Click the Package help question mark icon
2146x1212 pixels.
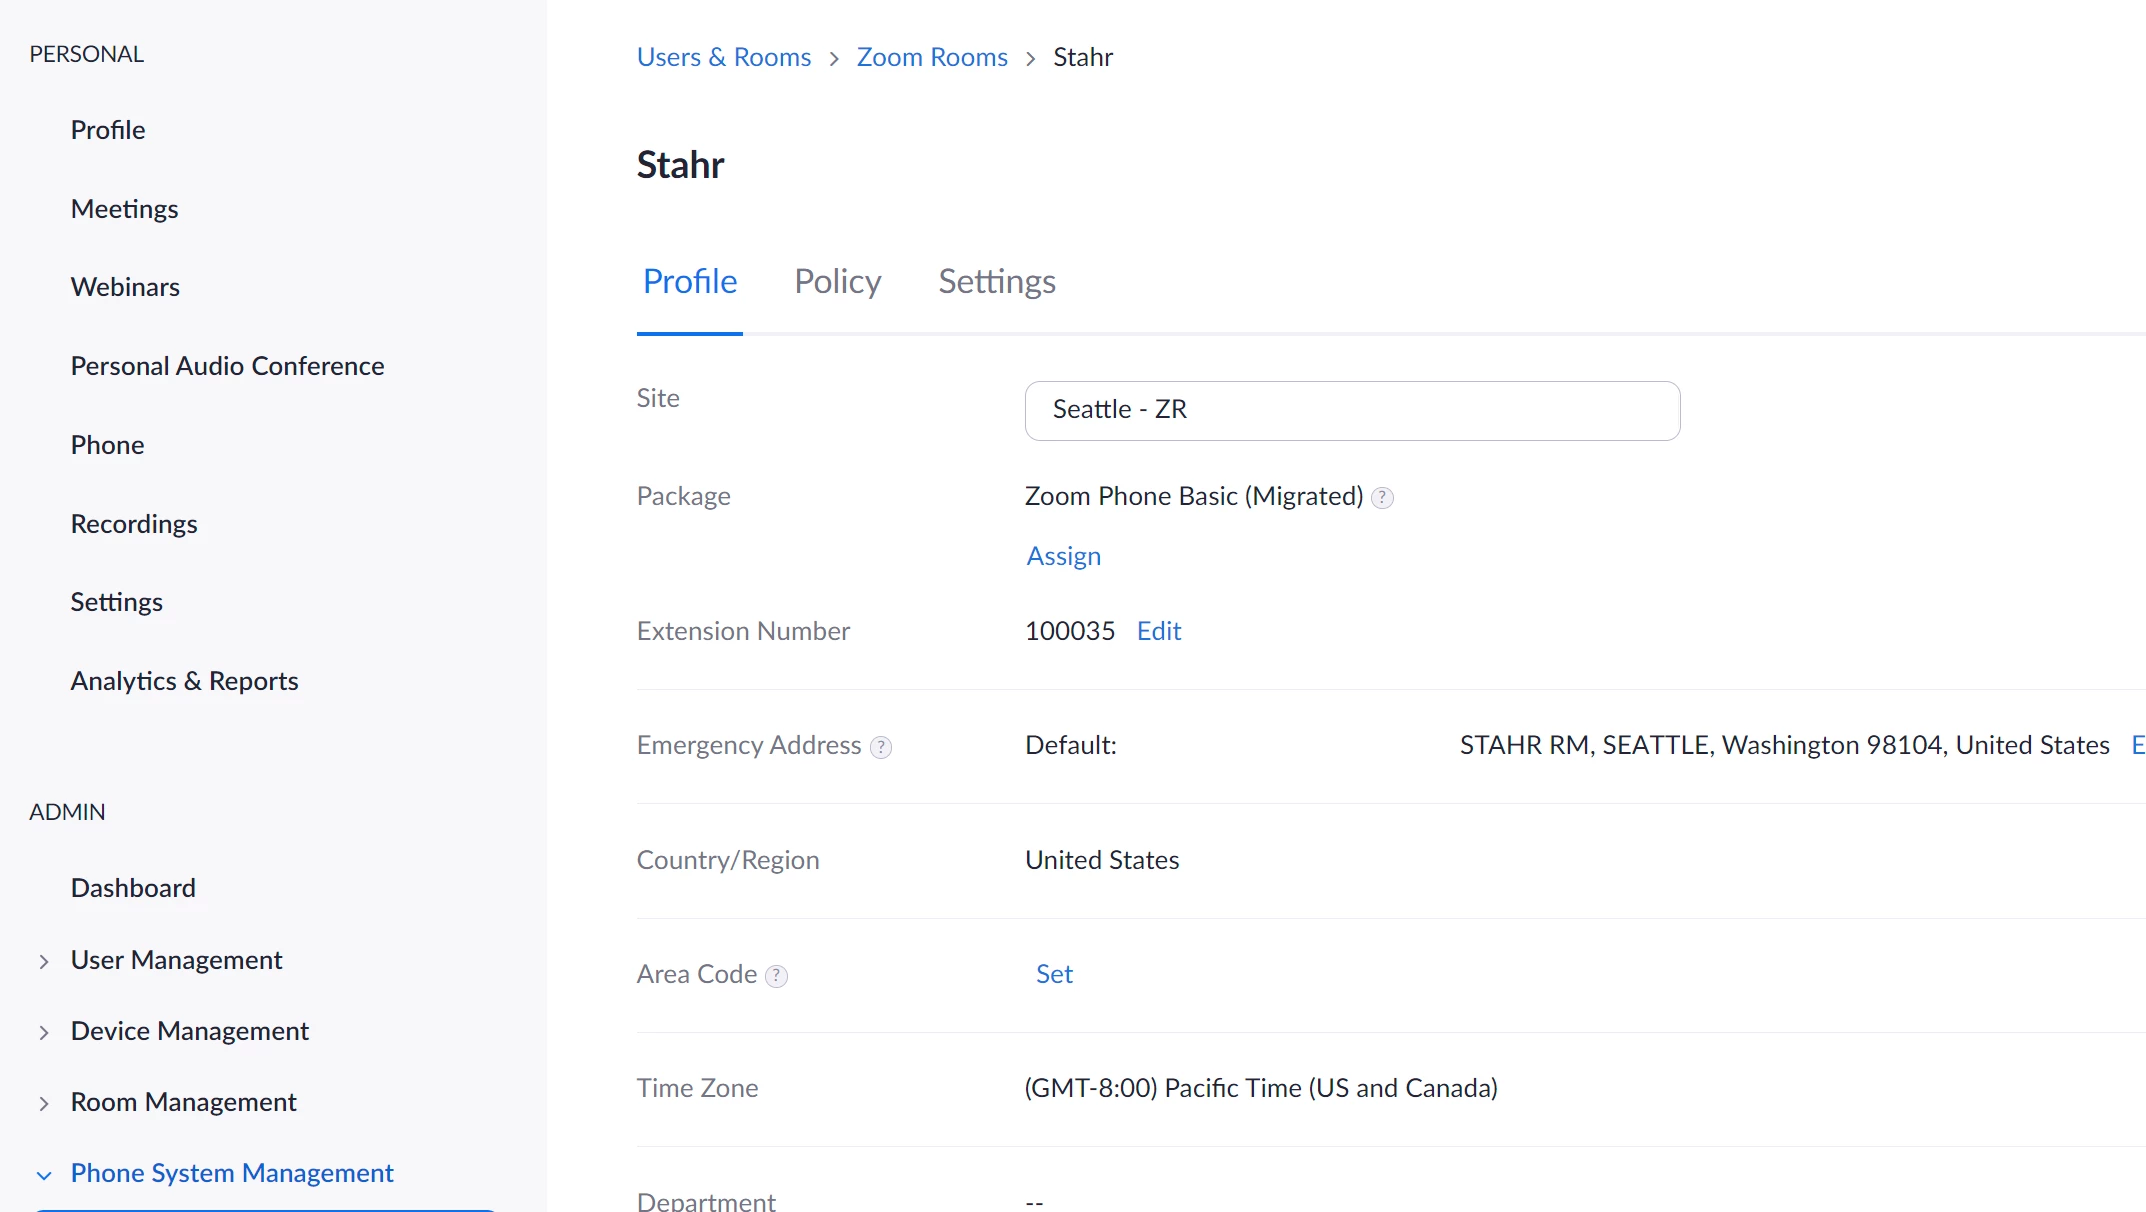pos(1382,498)
